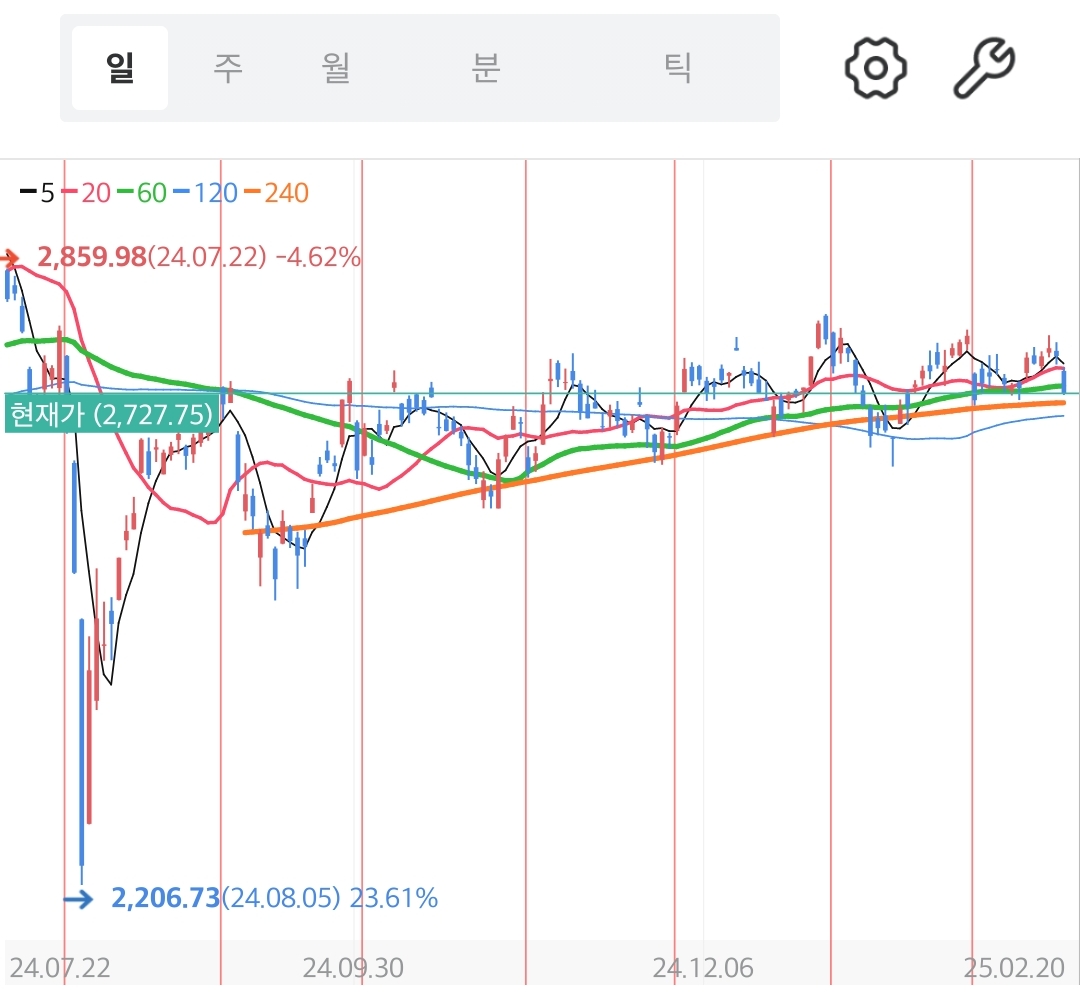Click the 24.12.06 date on the time axis
This screenshot has height=999, width=1080.
(x=703, y=968)
